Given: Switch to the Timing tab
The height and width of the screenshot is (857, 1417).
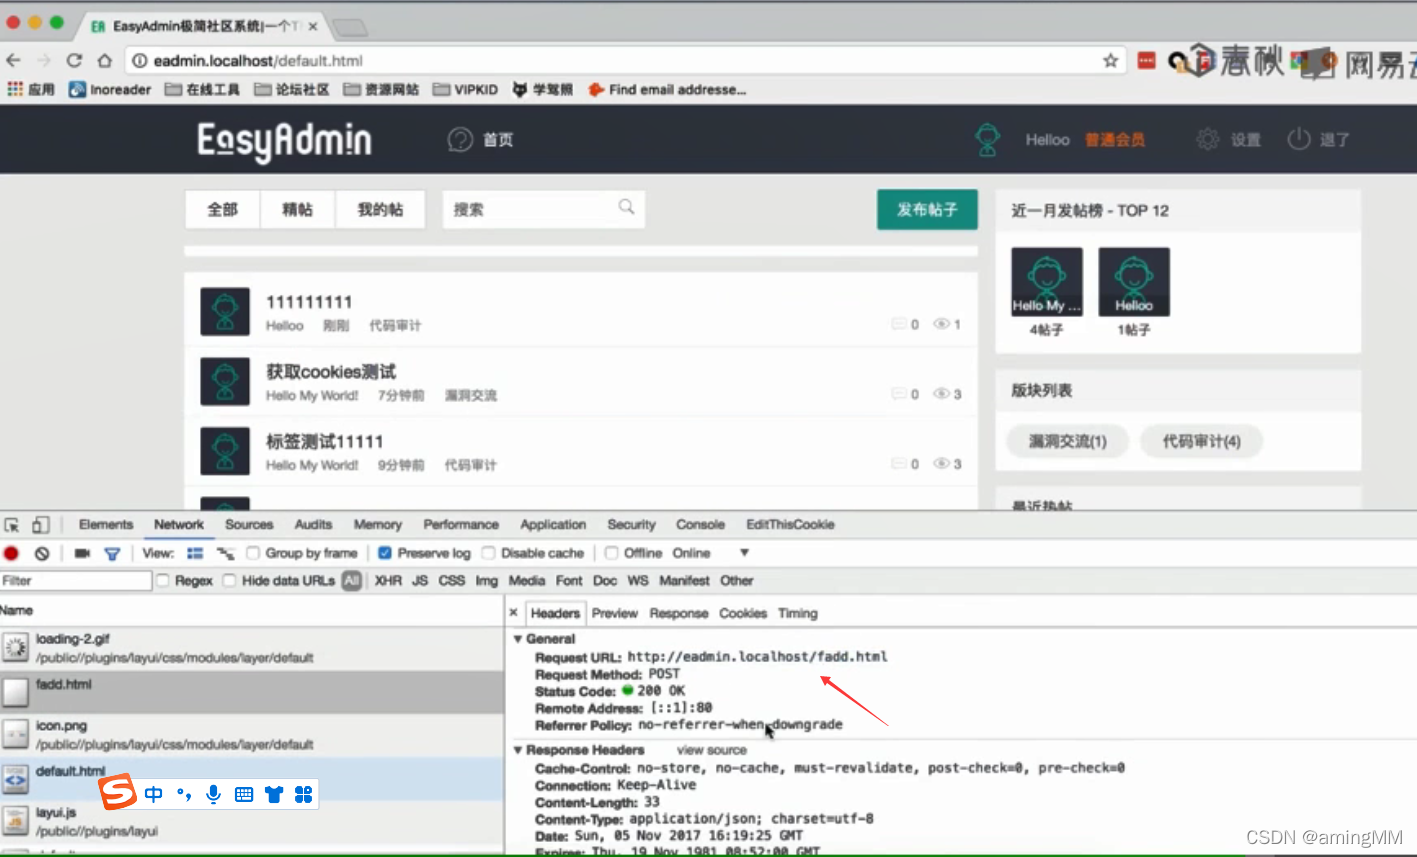Looking at the screenshot, I should point(798,614).
